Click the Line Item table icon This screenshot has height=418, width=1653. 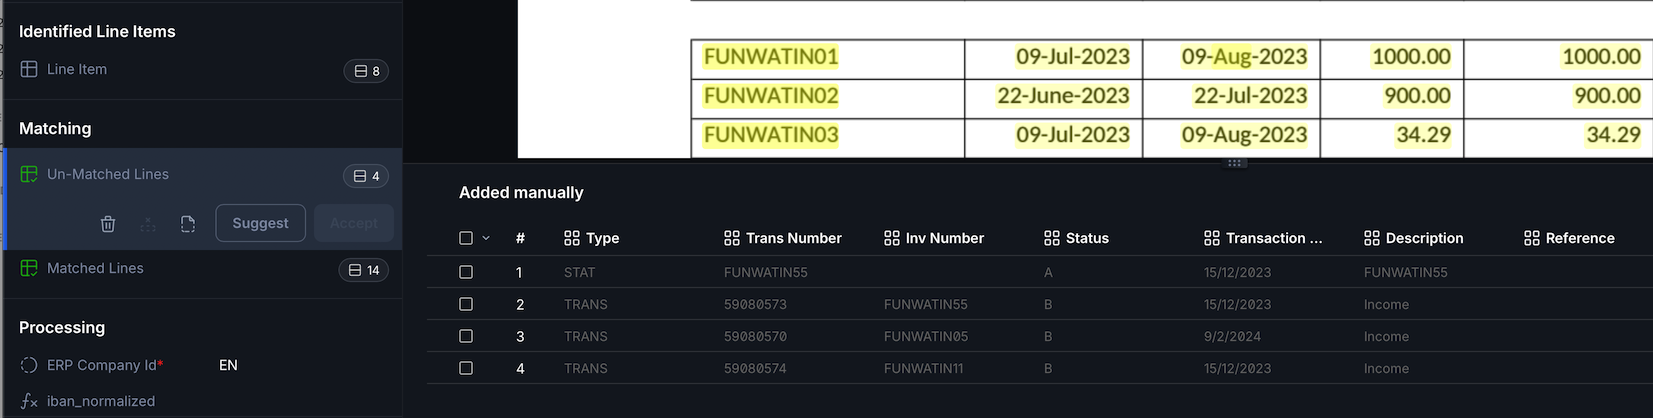(x=29, y=69)
